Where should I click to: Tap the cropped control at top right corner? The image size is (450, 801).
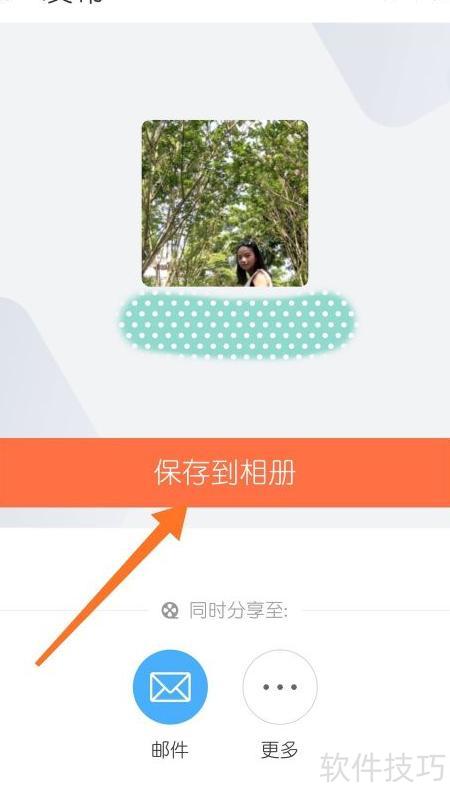pos(416,1)
